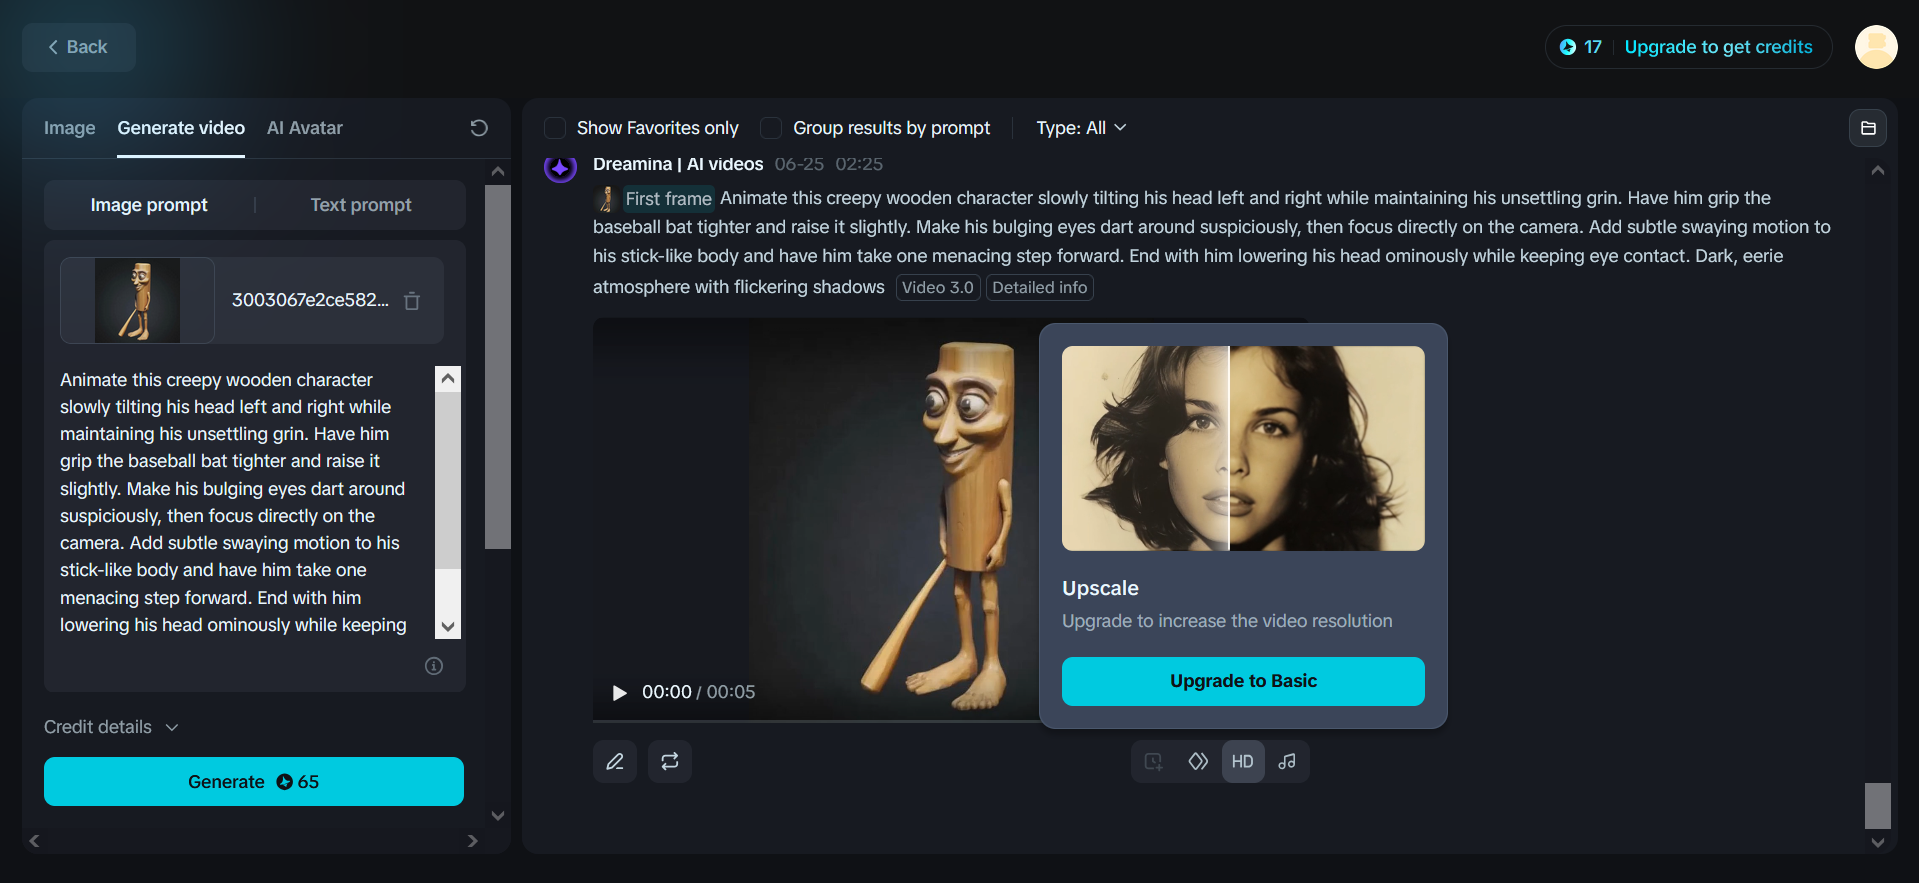
Task: Click the reset/refresh icon in the left panel header
Action: pyautogui.click(x=479, y=128)
